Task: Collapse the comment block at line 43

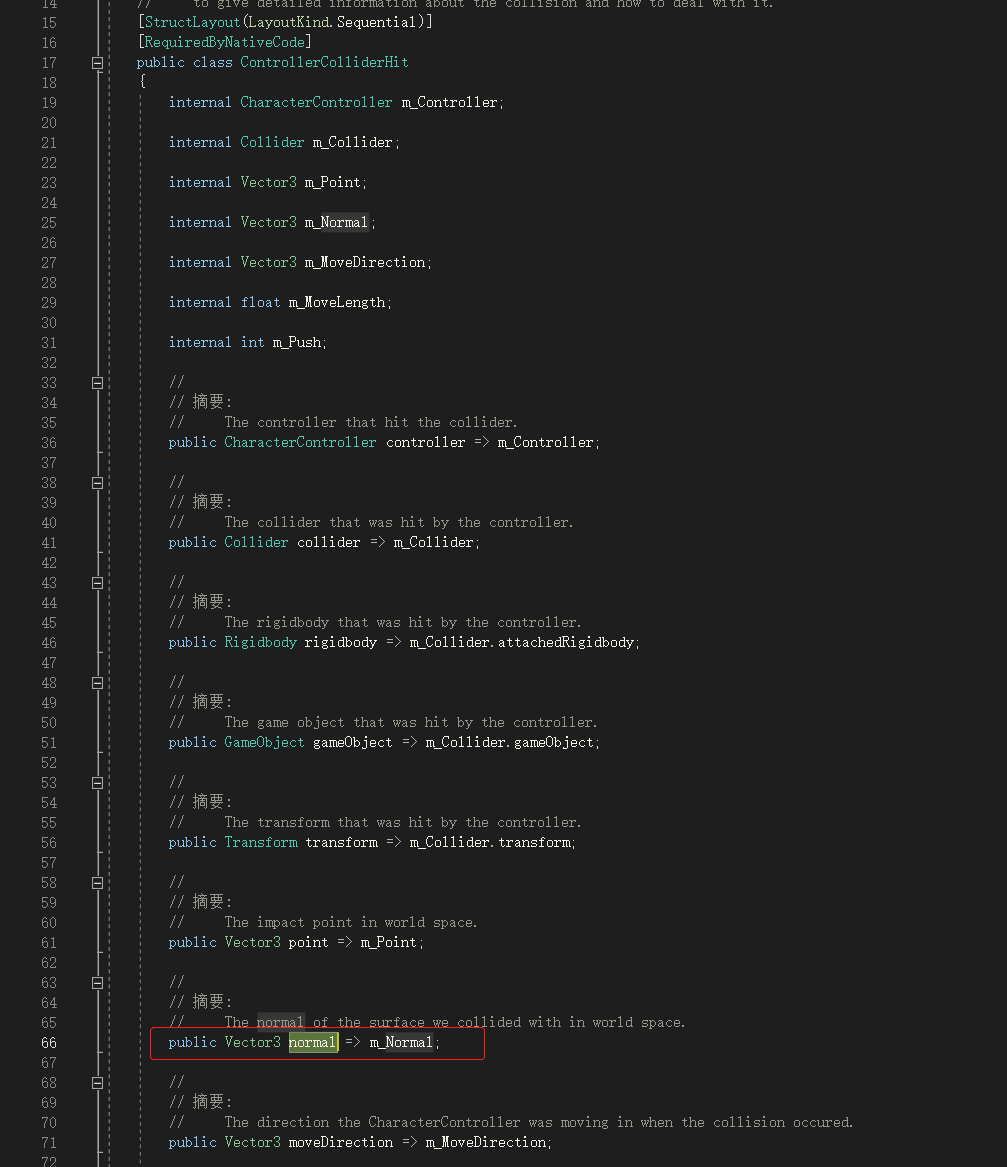Action: (x=97, y=583)
